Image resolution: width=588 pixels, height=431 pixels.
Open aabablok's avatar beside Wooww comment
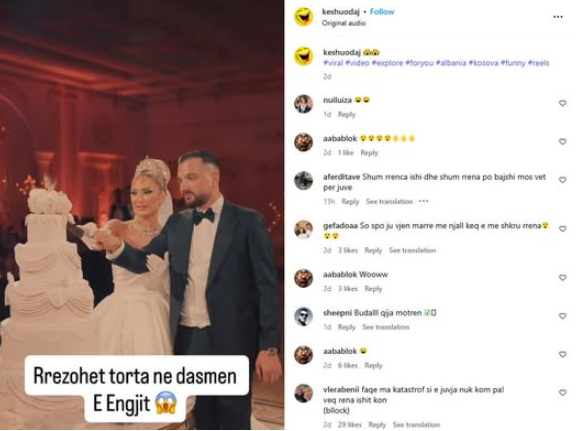coord(303,278)
